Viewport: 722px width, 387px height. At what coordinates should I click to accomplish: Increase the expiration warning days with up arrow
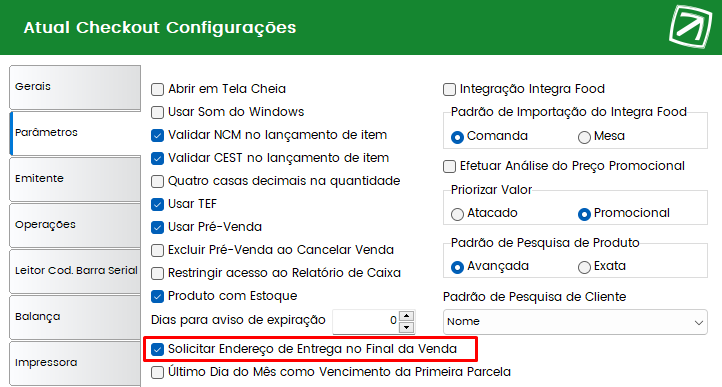(406, 316)
